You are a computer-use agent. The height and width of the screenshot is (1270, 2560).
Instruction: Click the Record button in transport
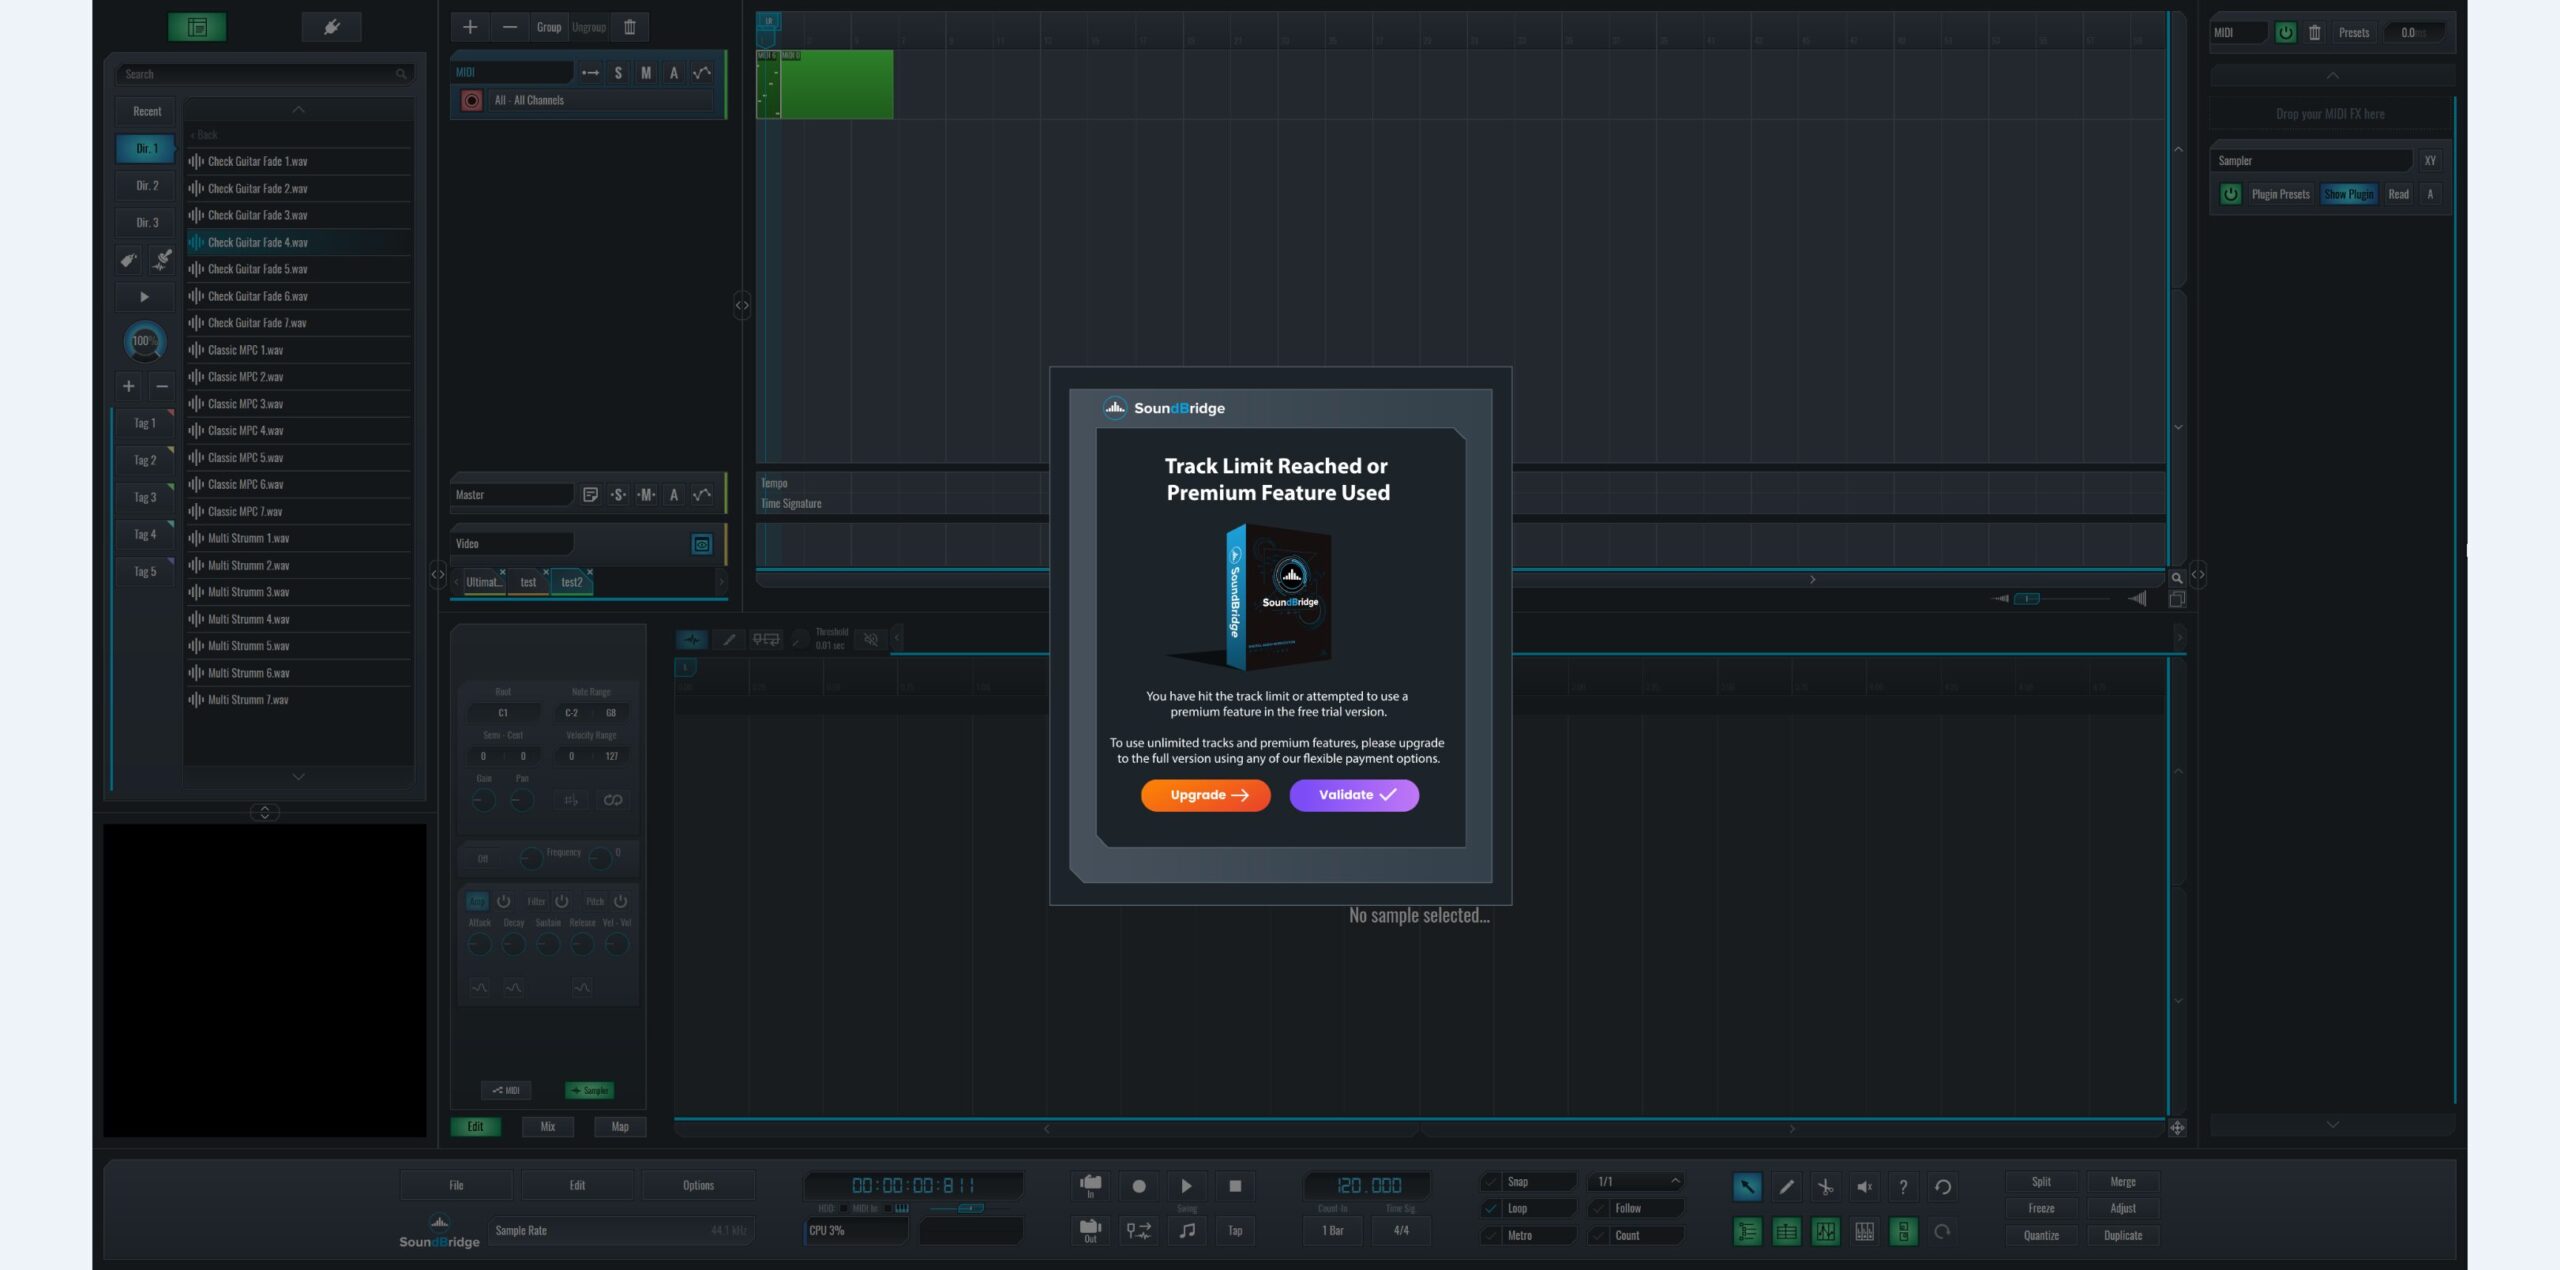pyautogui.click(x=1138, y=1186)
